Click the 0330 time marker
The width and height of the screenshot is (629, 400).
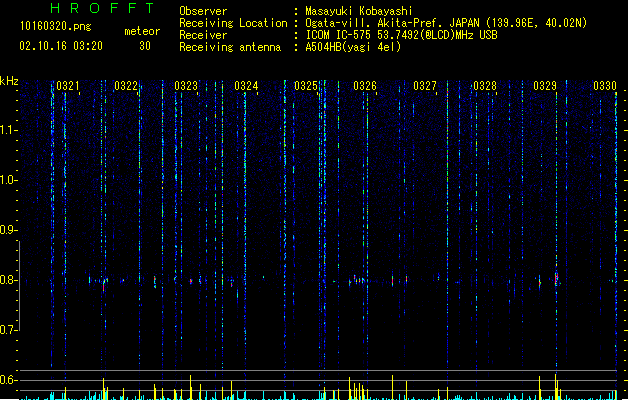[605, 86]
